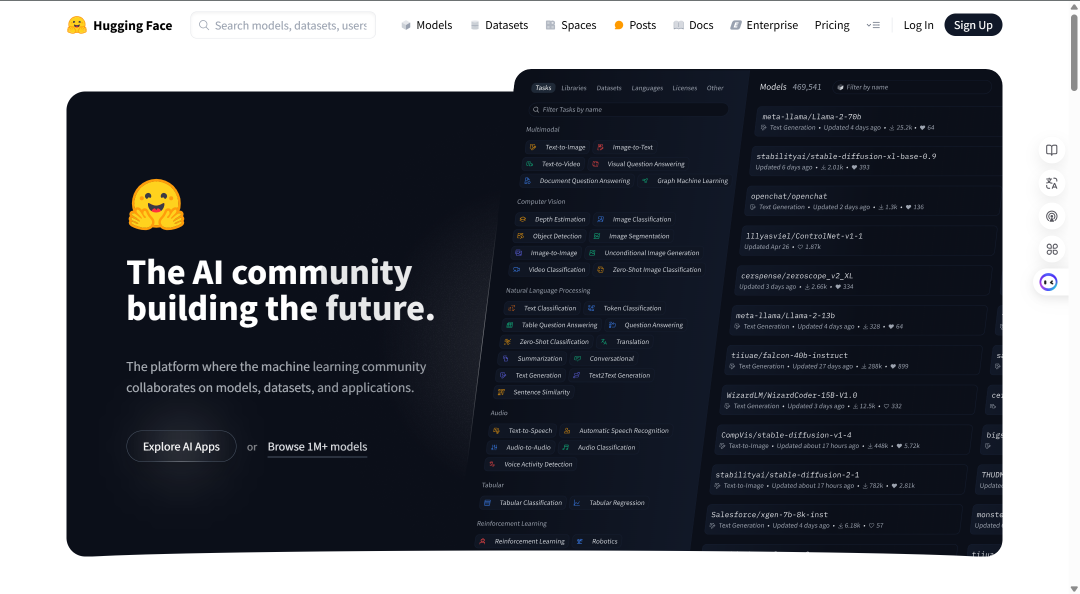
Task: Click the Image Segmentation task tag
Action: click(632, 236)
